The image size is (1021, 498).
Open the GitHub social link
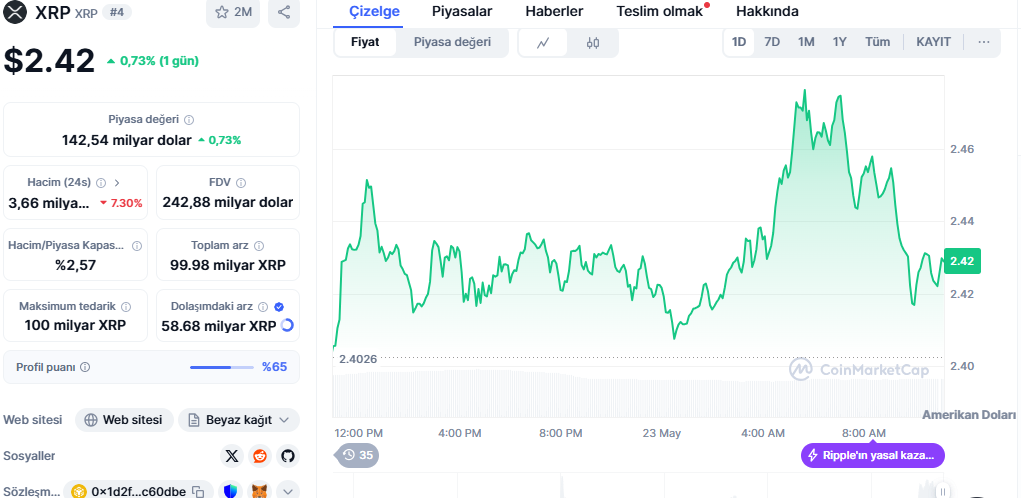288,456
